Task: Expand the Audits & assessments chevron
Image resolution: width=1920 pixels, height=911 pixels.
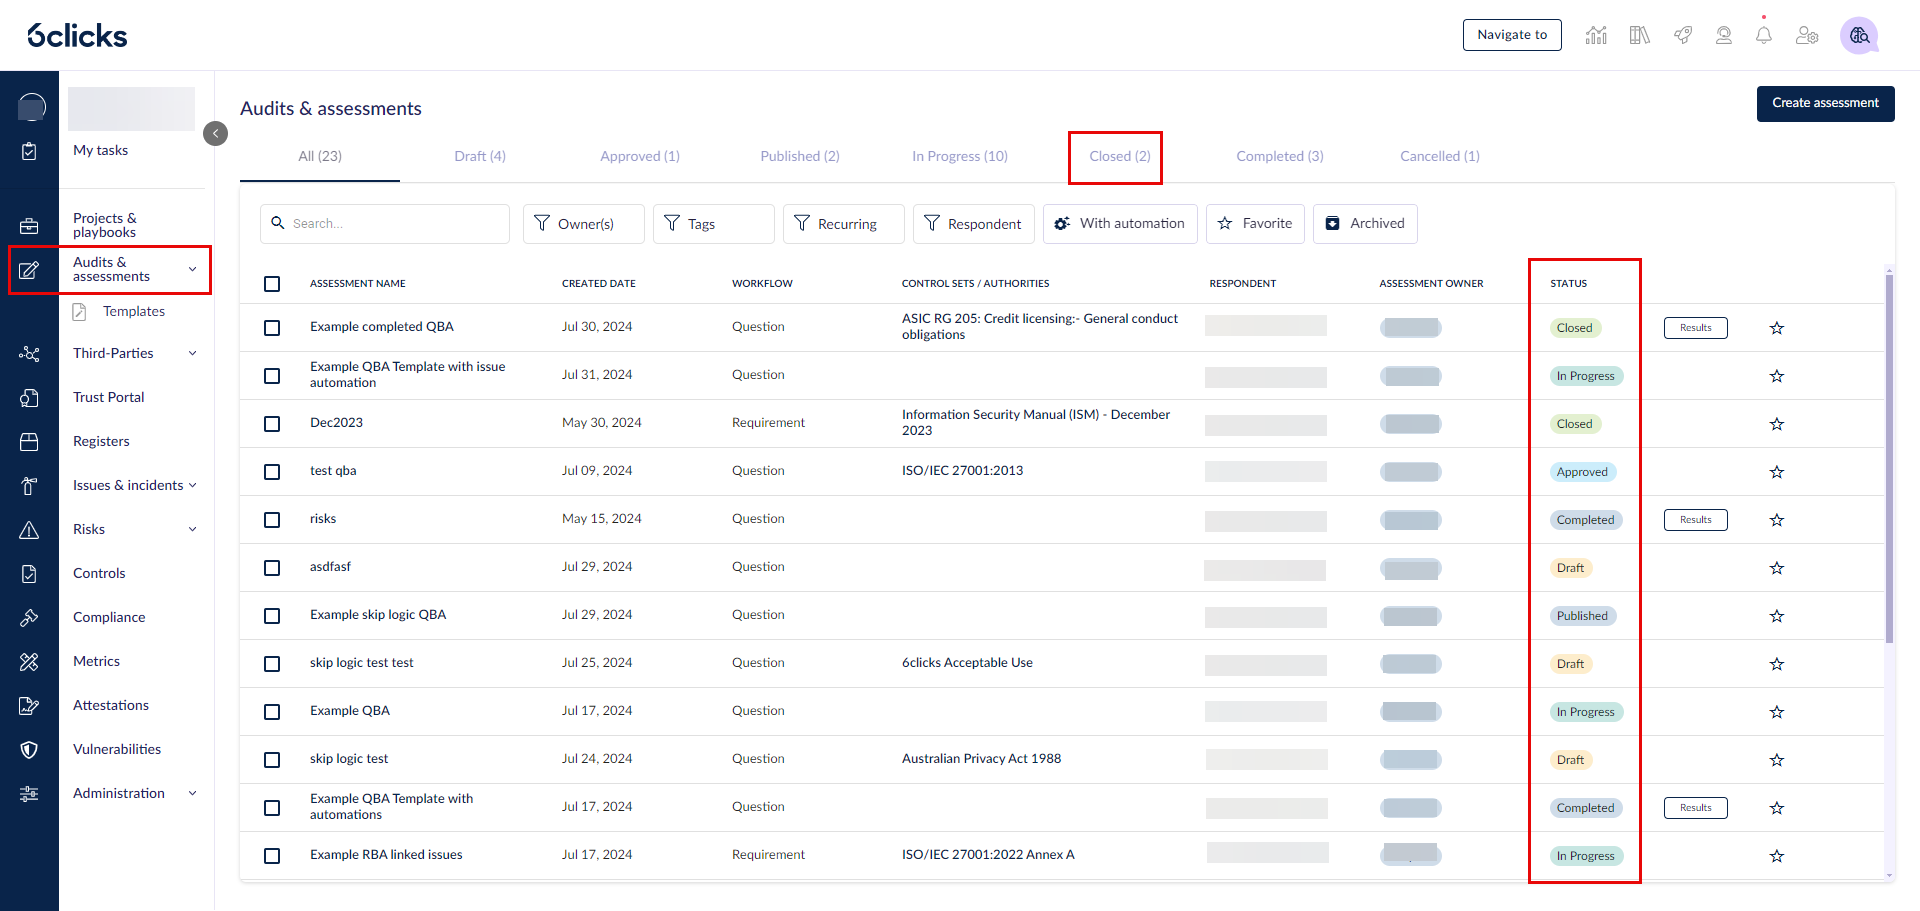Action: click(x=193, y=270)
